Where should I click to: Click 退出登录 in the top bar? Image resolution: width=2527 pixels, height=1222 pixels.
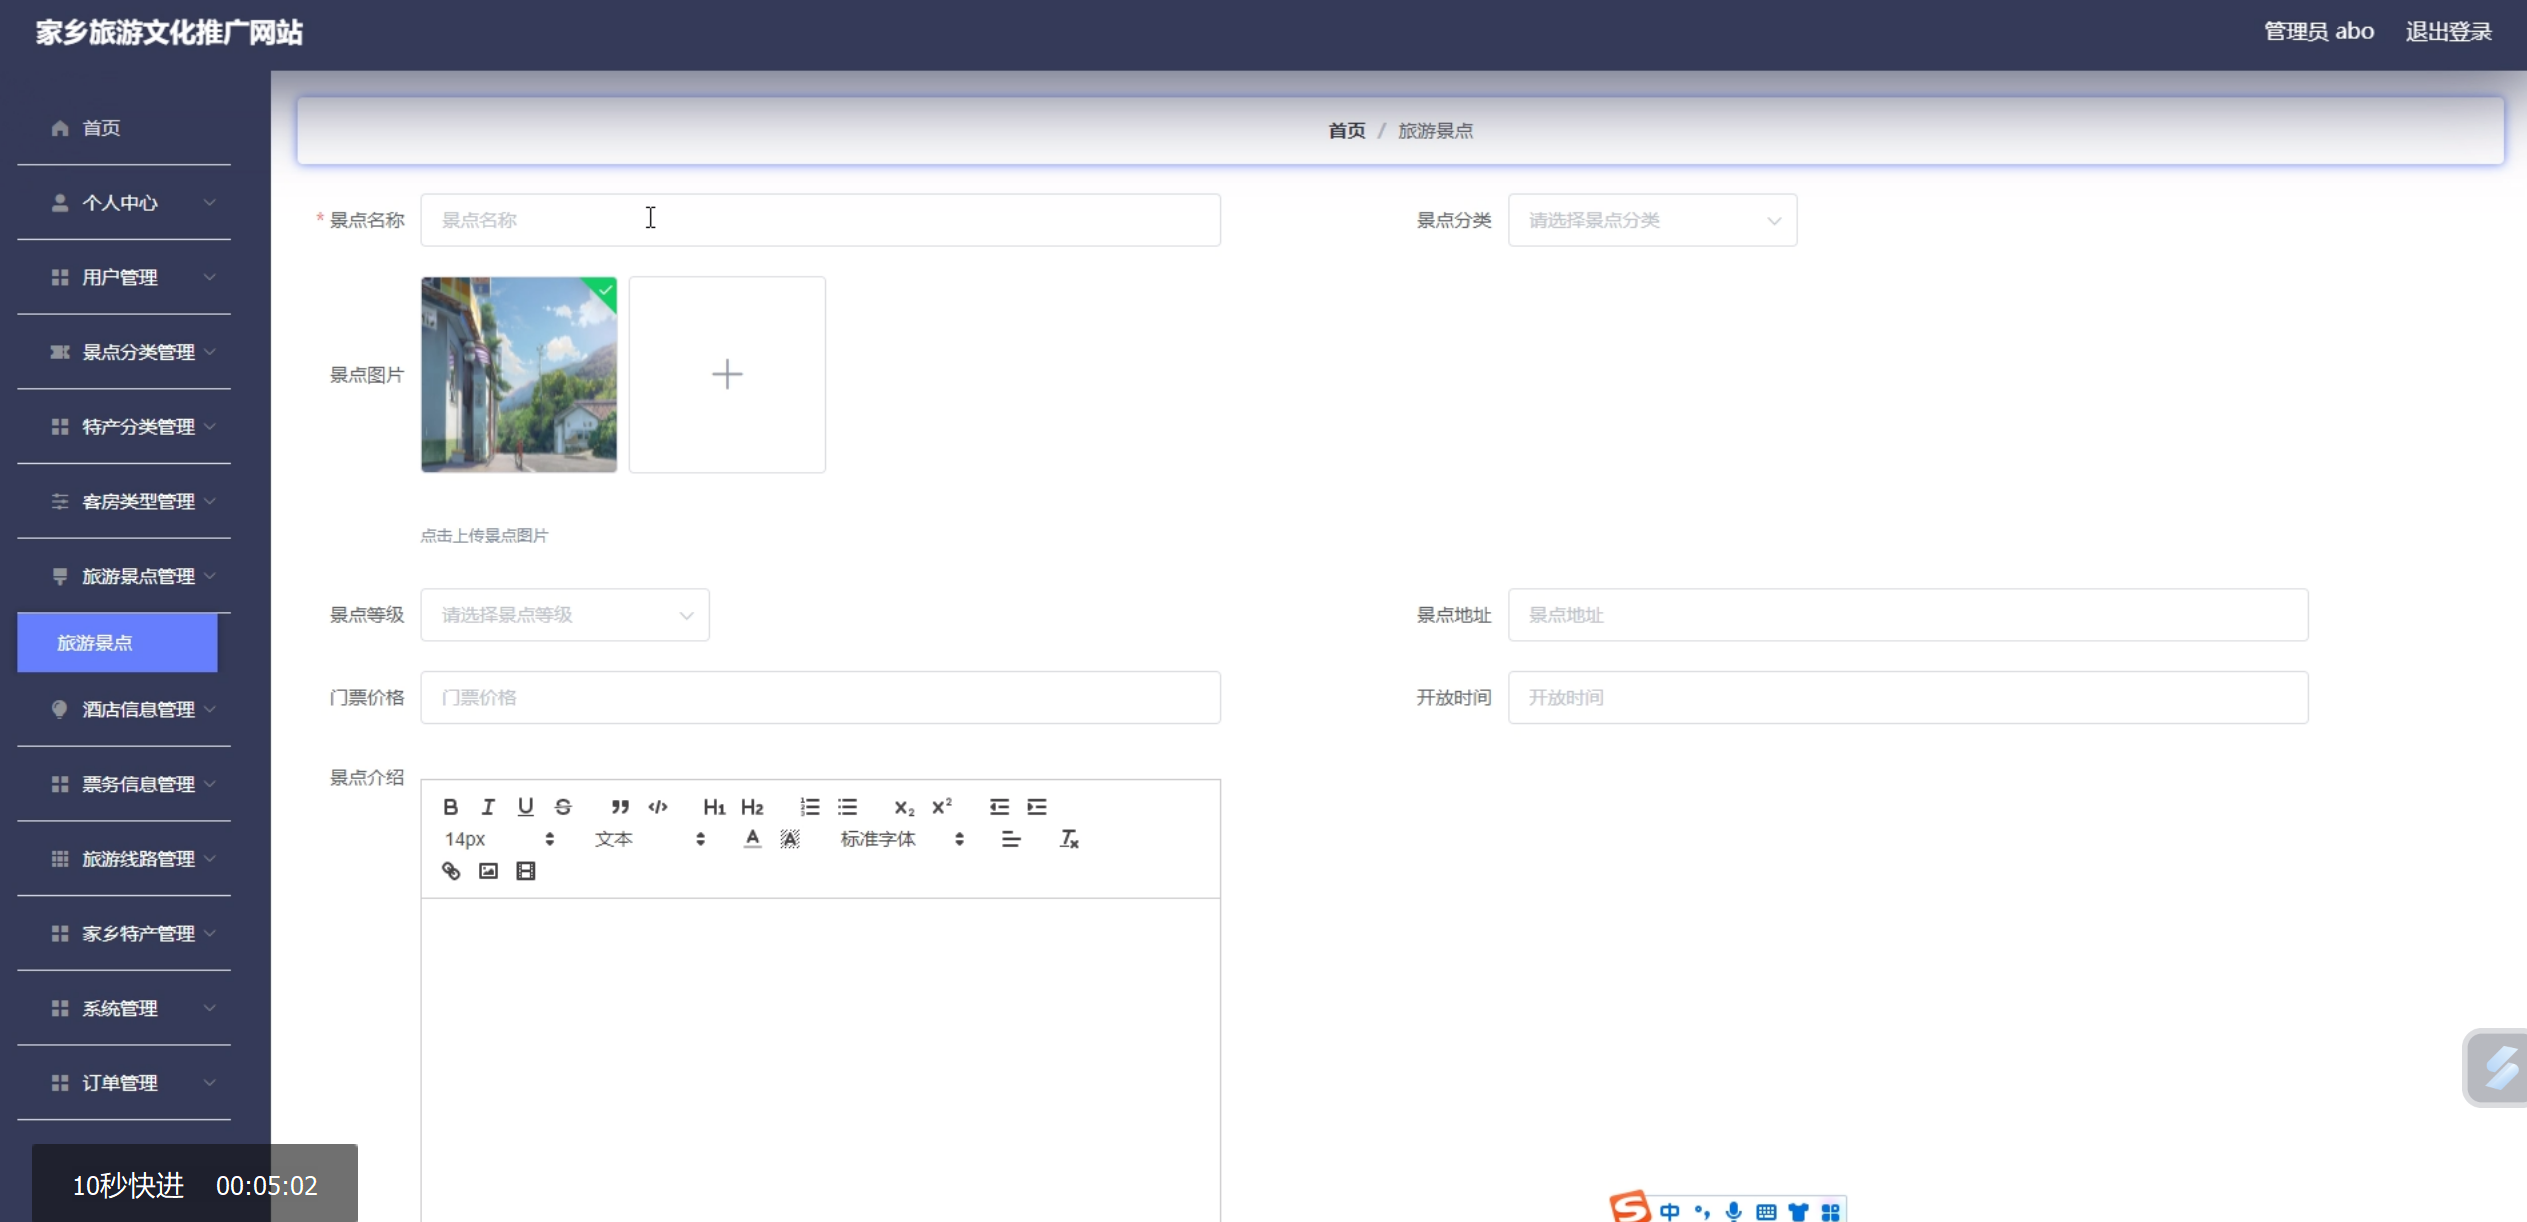2448,32
